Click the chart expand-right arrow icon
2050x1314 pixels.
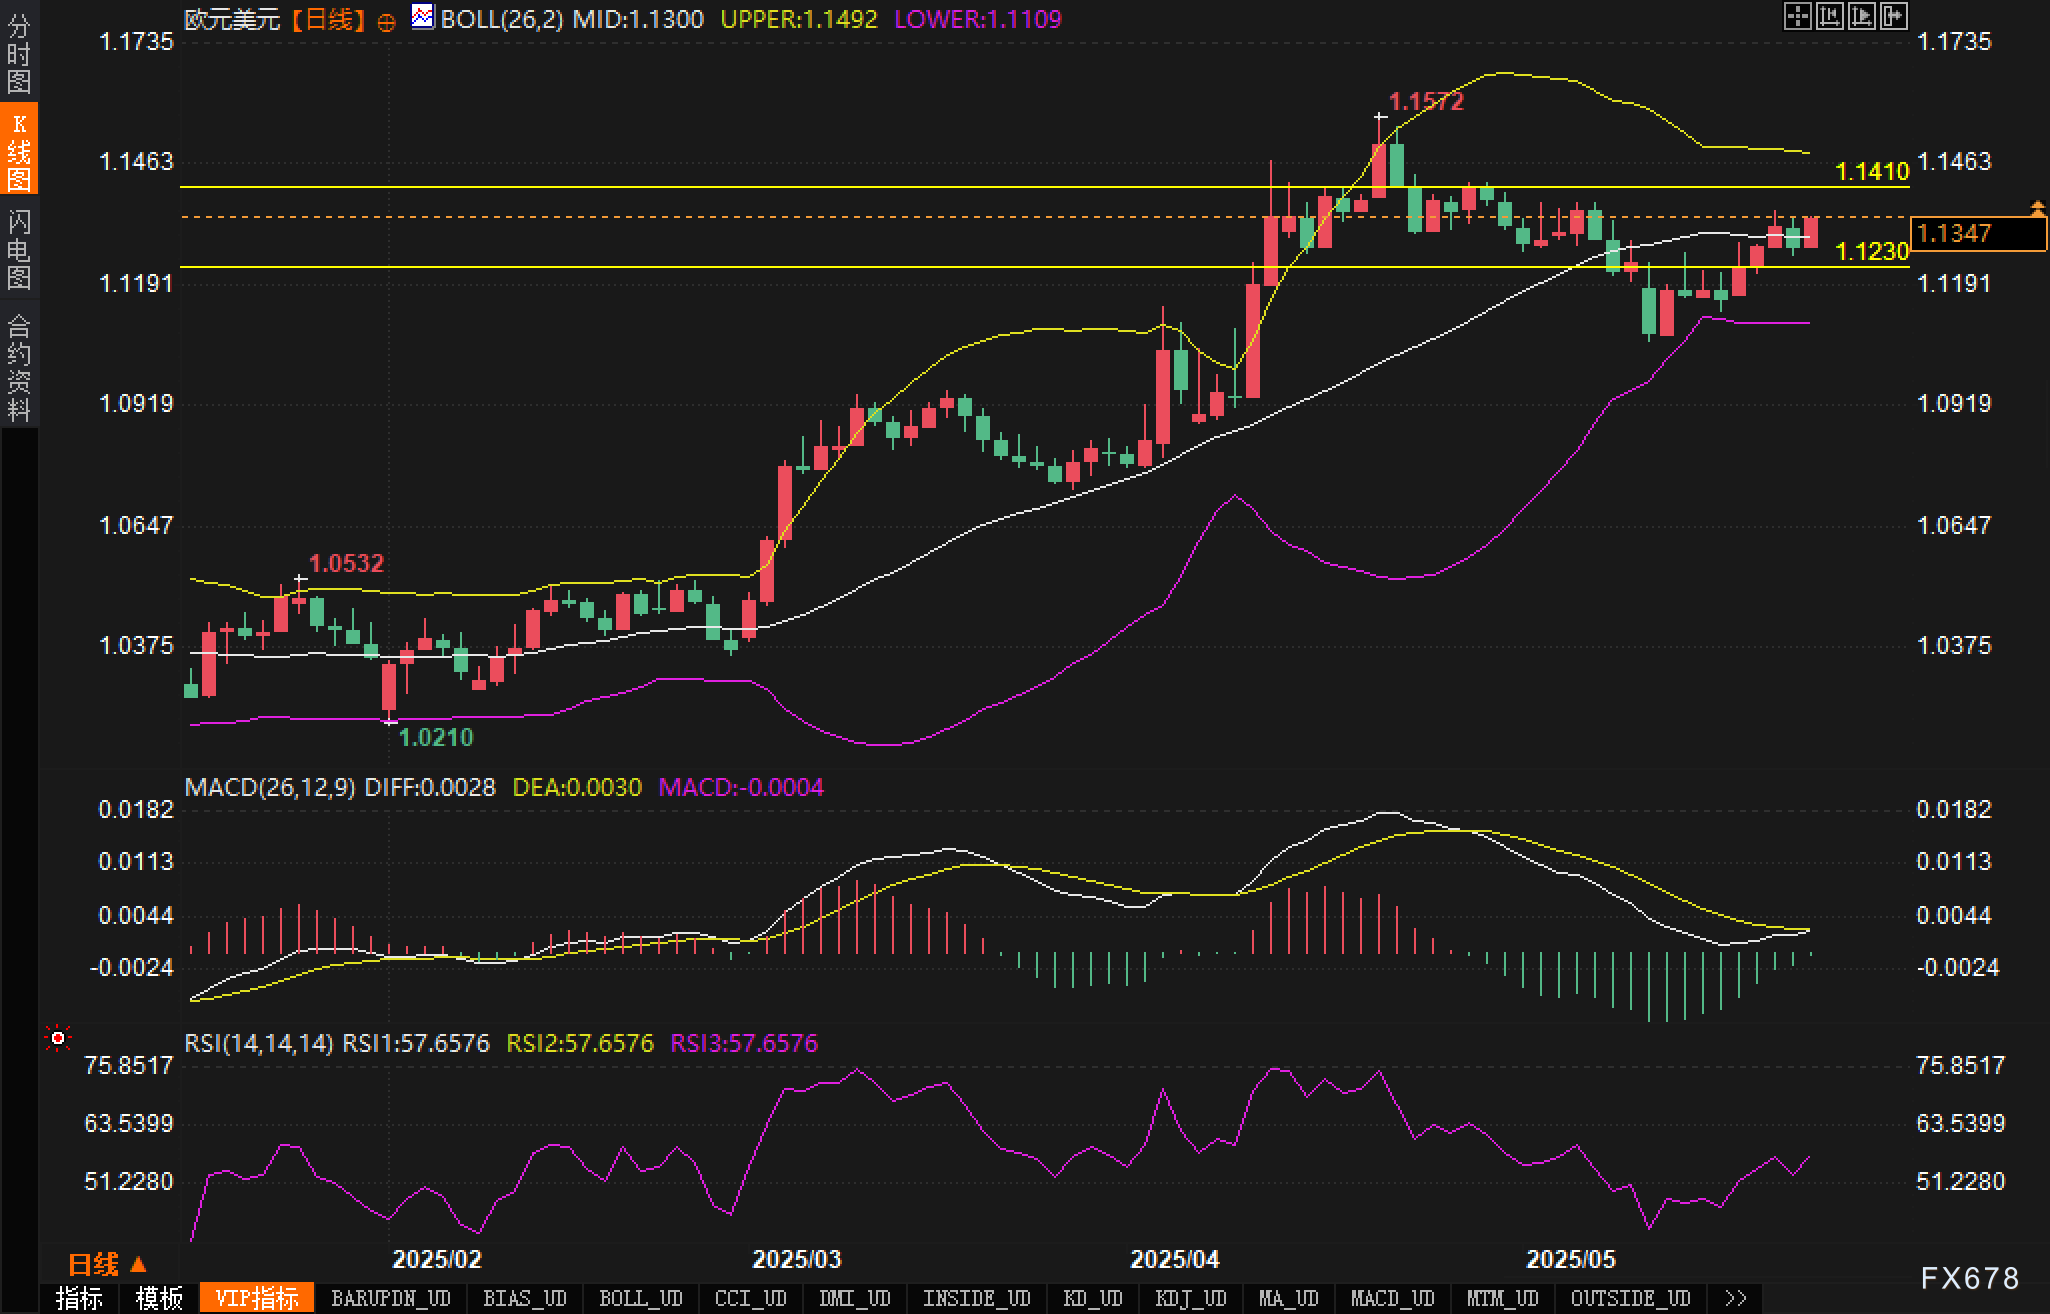click(x=1893, y=16)
